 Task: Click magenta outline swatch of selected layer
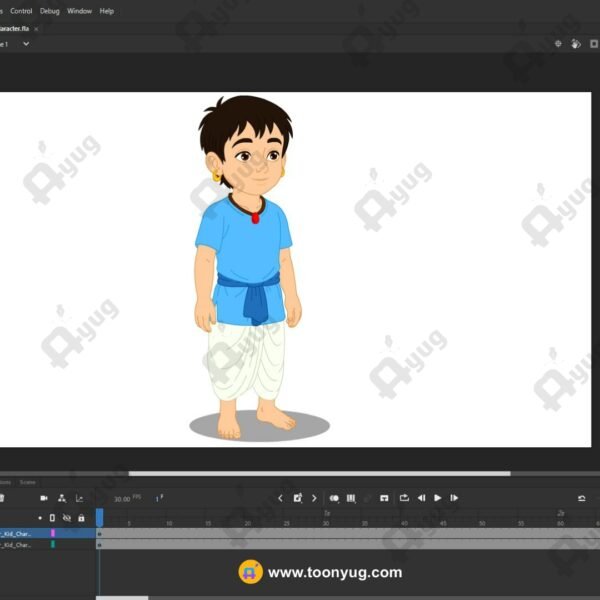pyautogui.click(x=53, y=533)
